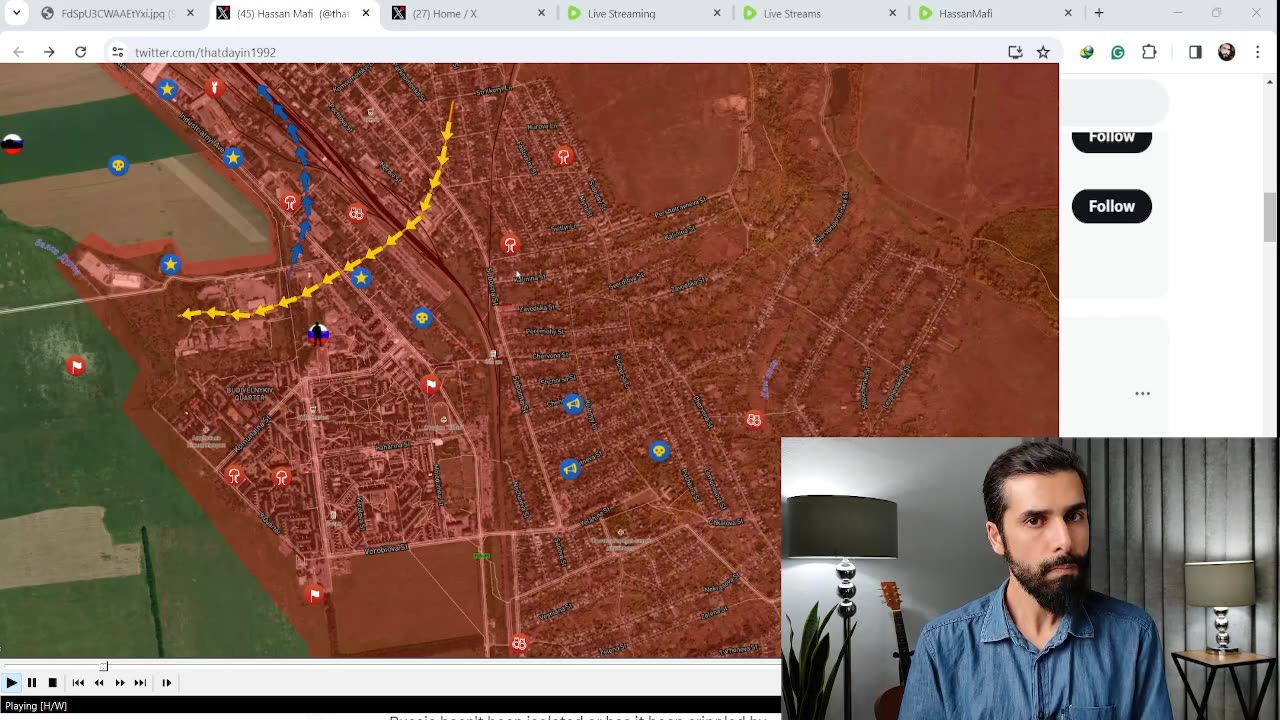Click the rewind button
The height and width of the screenshot is (720, 1280).
tap(99, 683)
